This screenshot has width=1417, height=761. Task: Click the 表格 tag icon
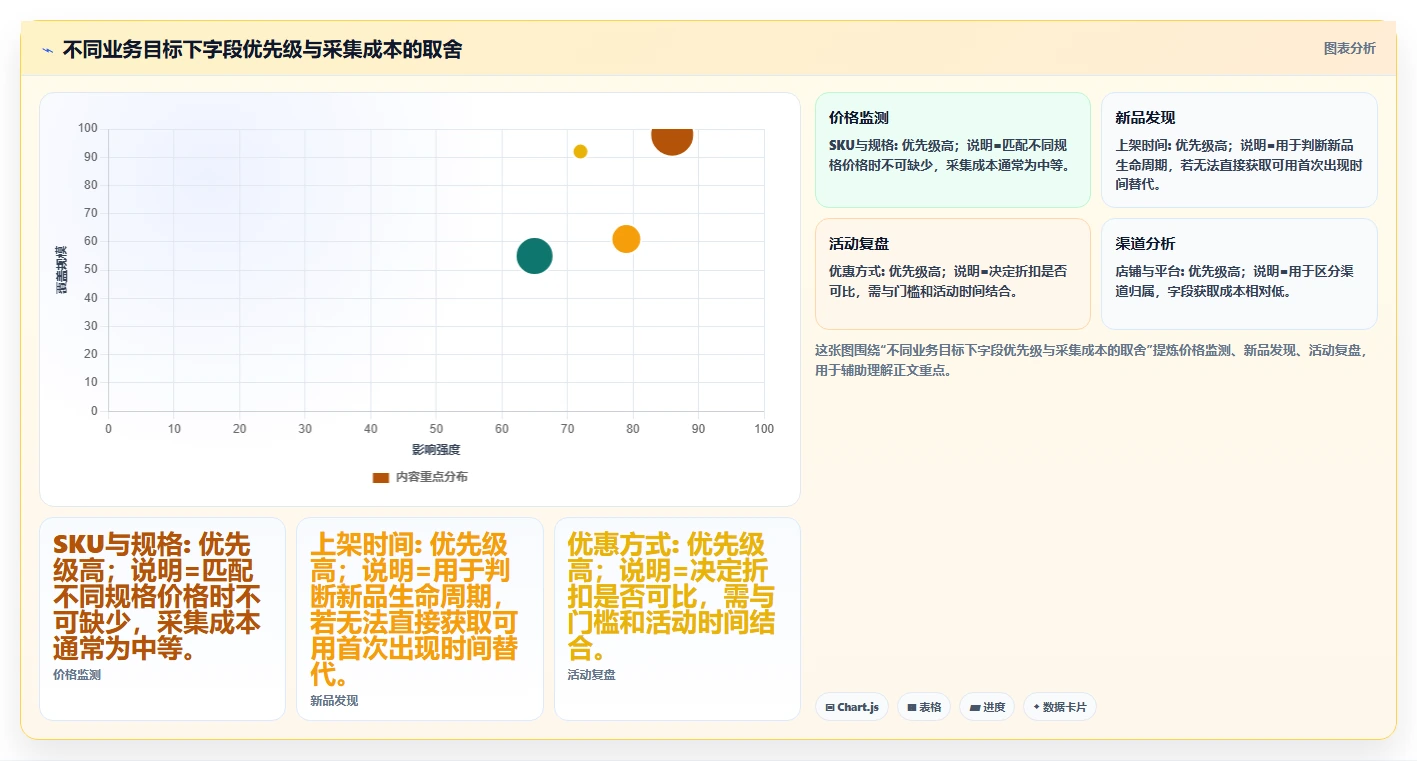pos(911,707)
